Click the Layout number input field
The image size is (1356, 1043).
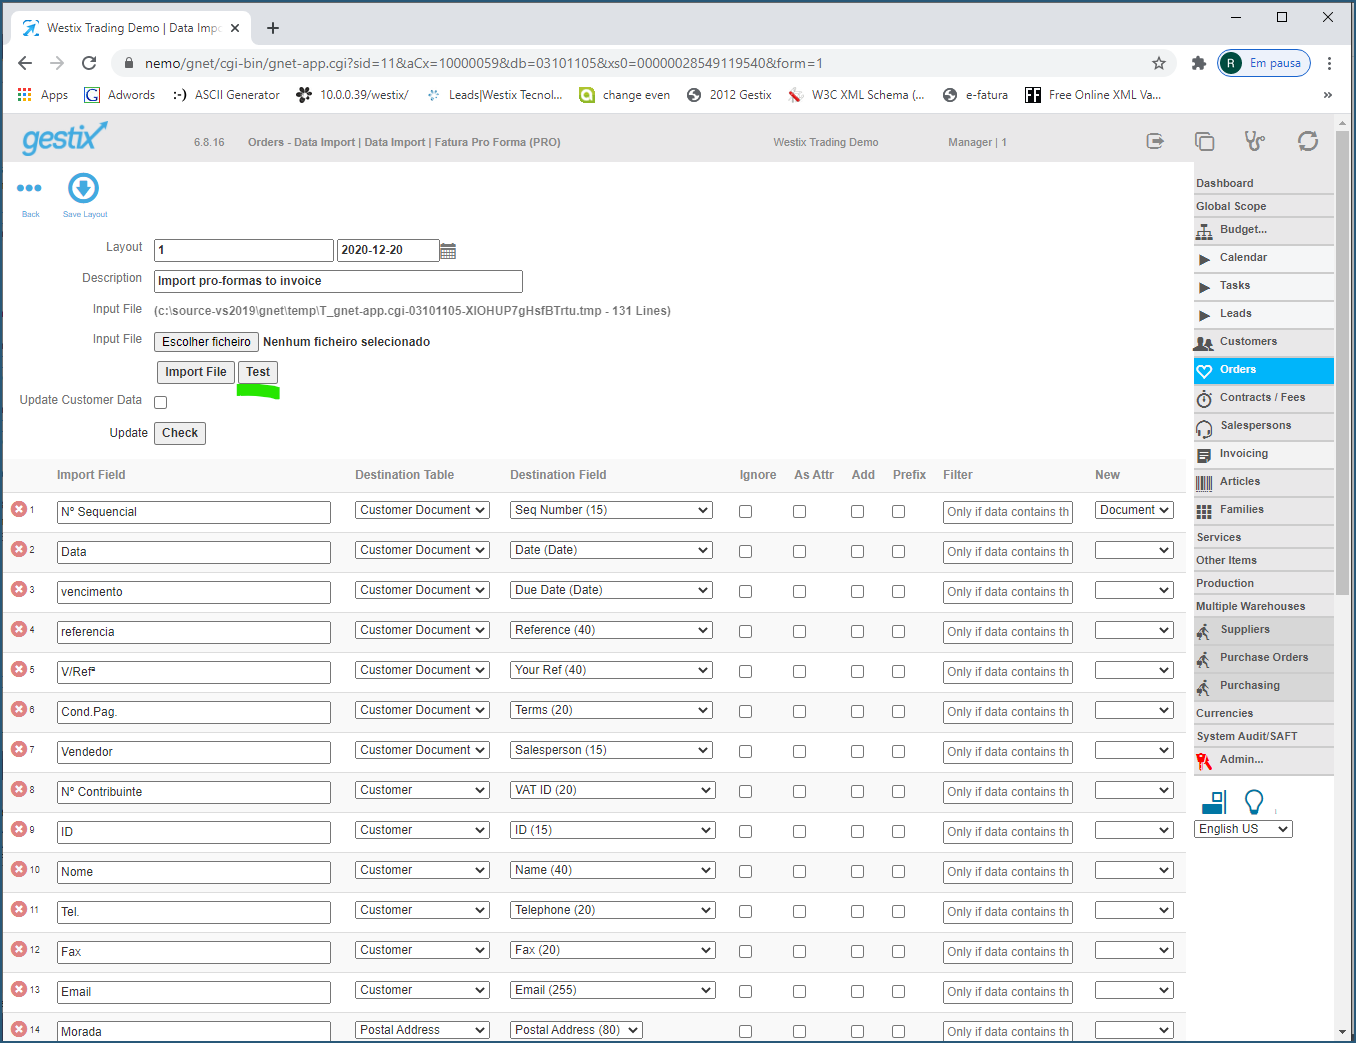pyautogui.click(x=244, y=250)
